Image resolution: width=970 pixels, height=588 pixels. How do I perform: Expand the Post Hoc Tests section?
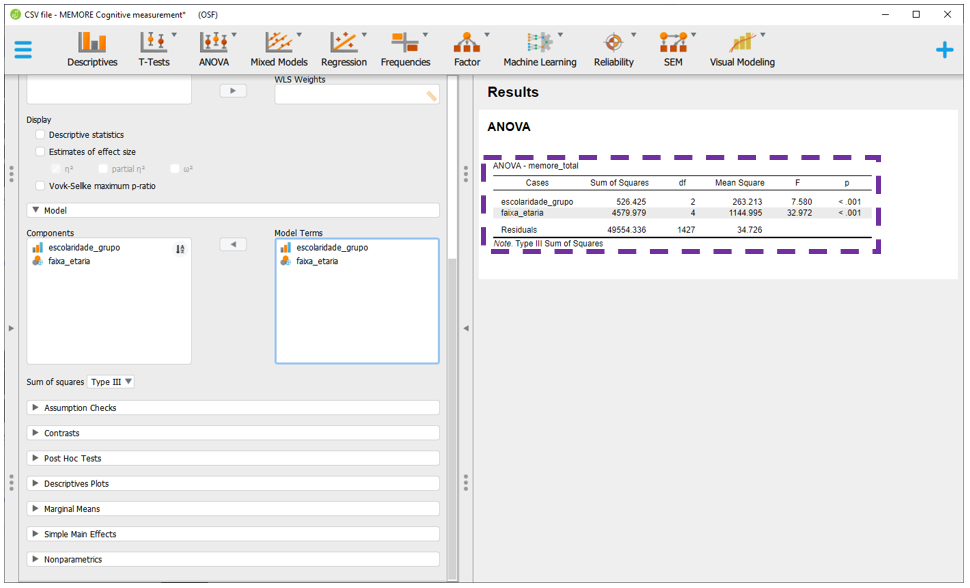pos(232,458)
